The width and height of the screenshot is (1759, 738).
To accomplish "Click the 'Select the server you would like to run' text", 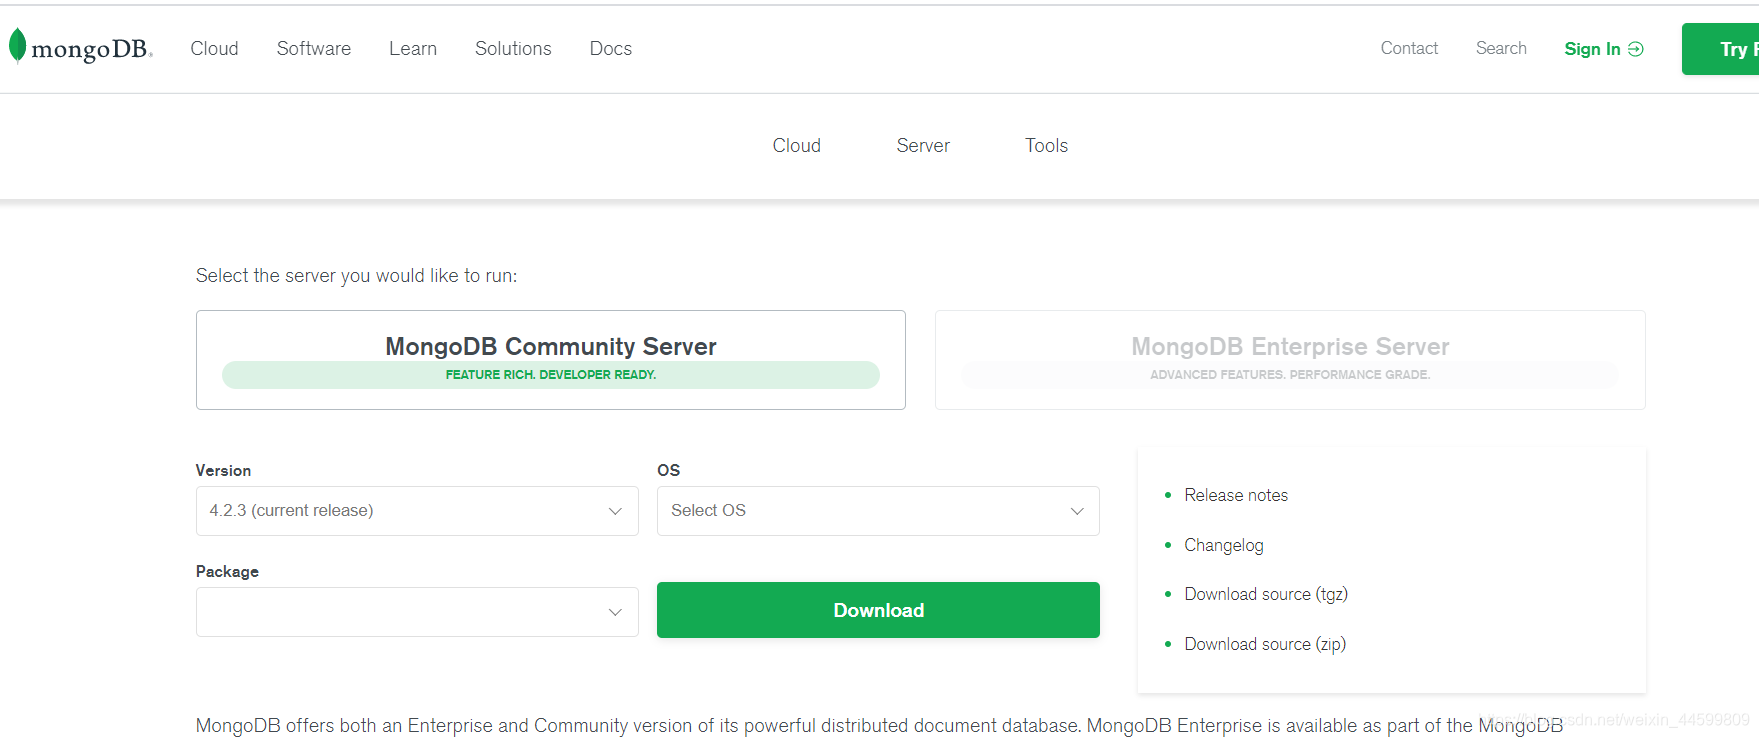I will (x=356, y=276).
